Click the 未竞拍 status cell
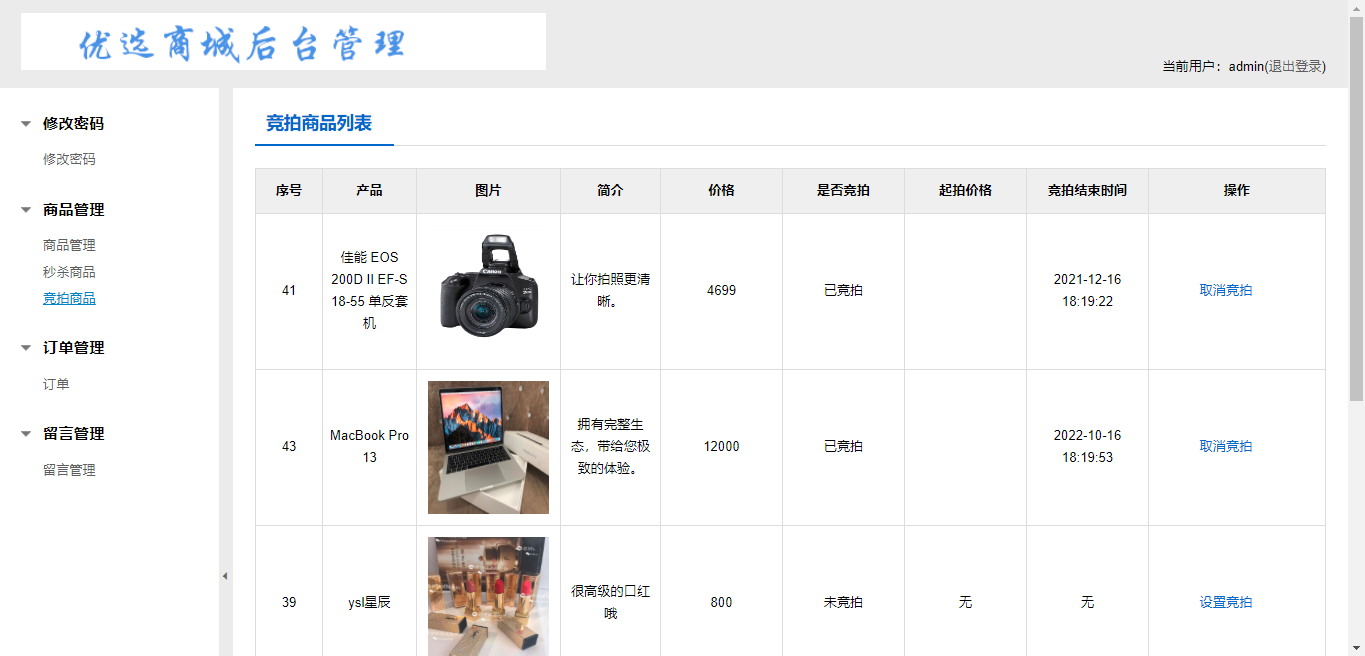Viewport: 1365px width, 656px height. coord(843,602)
